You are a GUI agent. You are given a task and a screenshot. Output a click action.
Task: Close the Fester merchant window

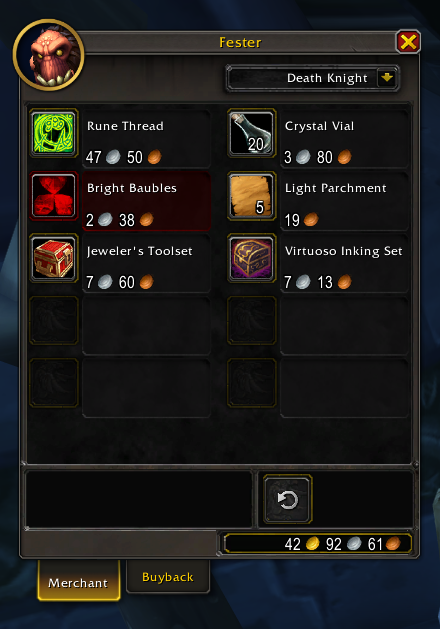[x=408, y=42]
